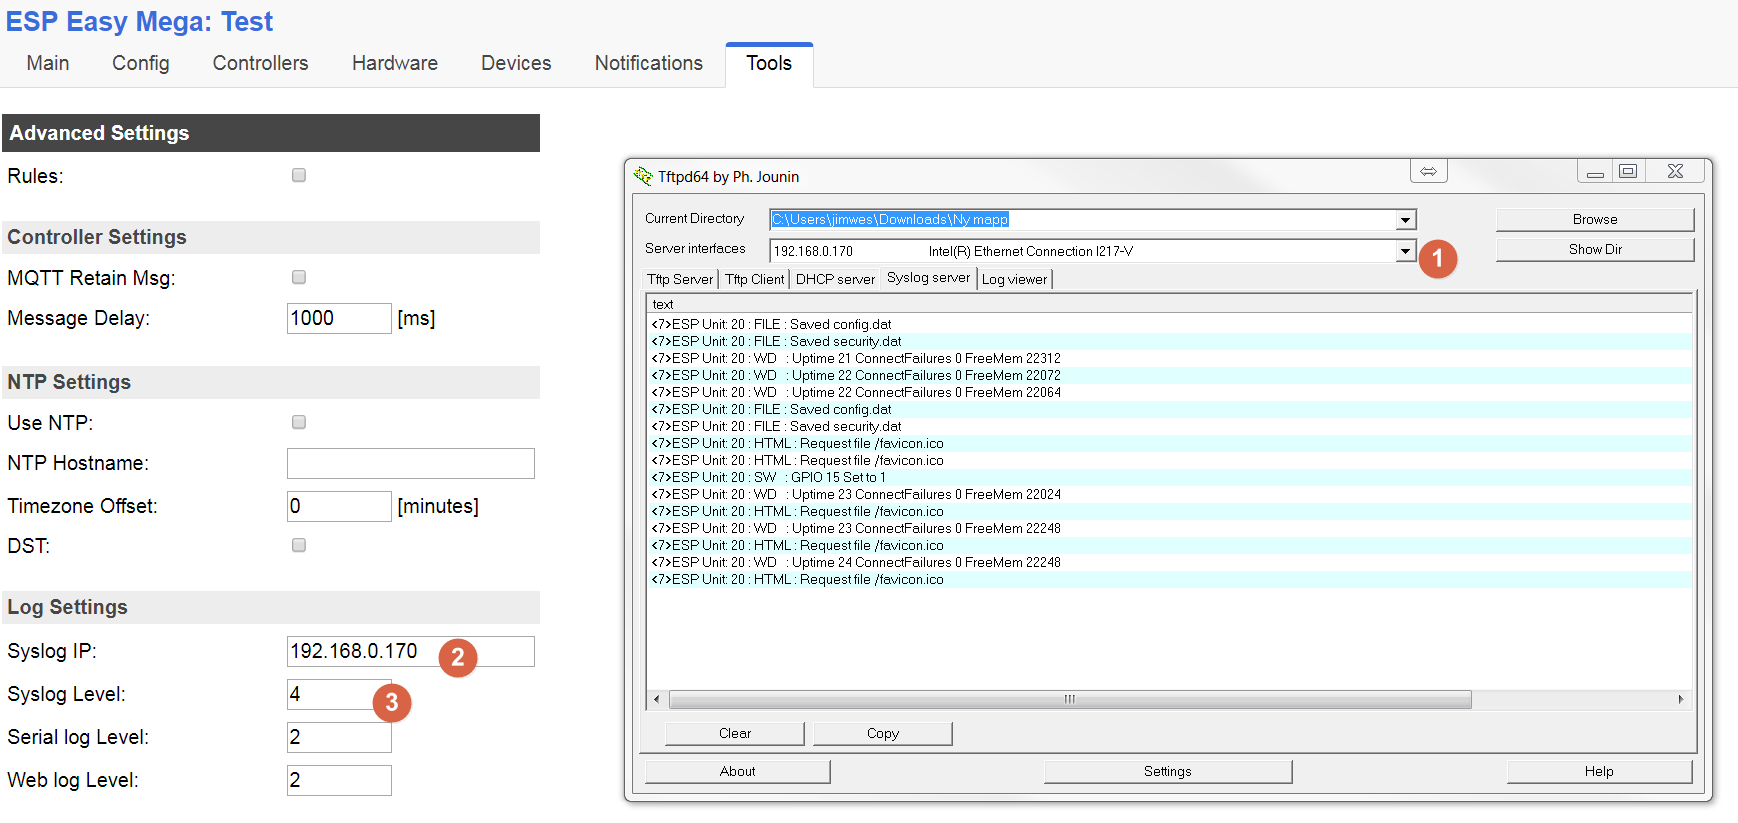1738x823 pixels.
Task: Click the NTP Settings section header
Action: pyautogui.click(x=271, y=382)
